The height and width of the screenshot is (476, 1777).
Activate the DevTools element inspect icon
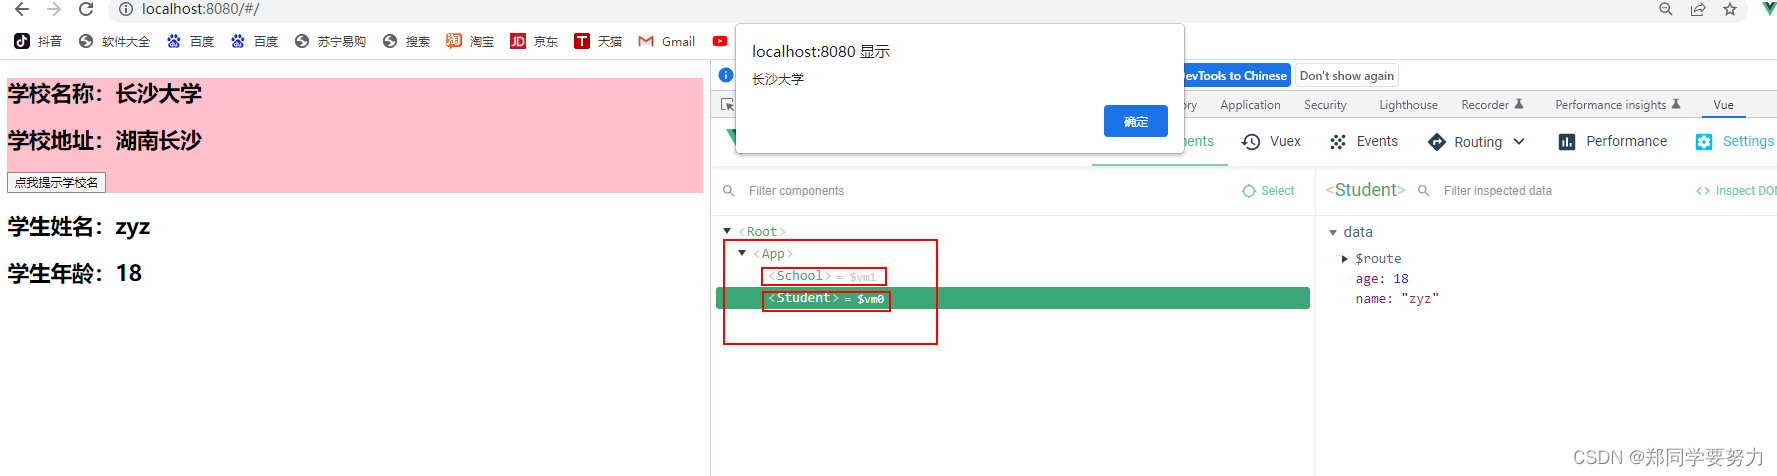727,105
